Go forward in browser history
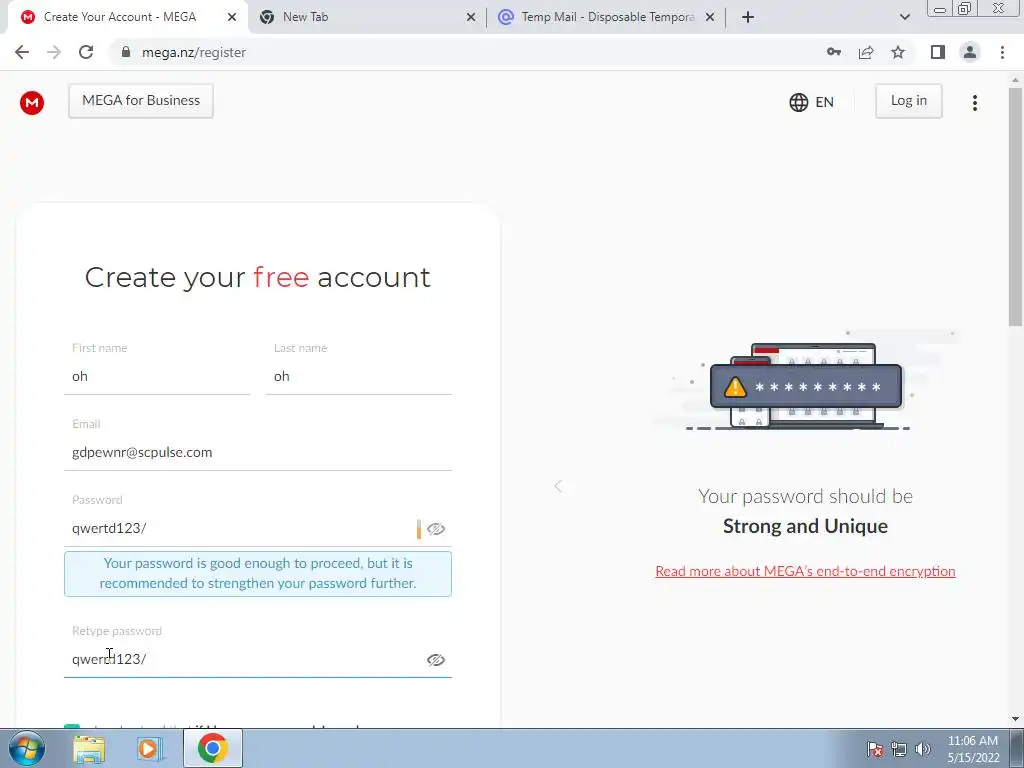The image size is (1024, 768). 54,52
